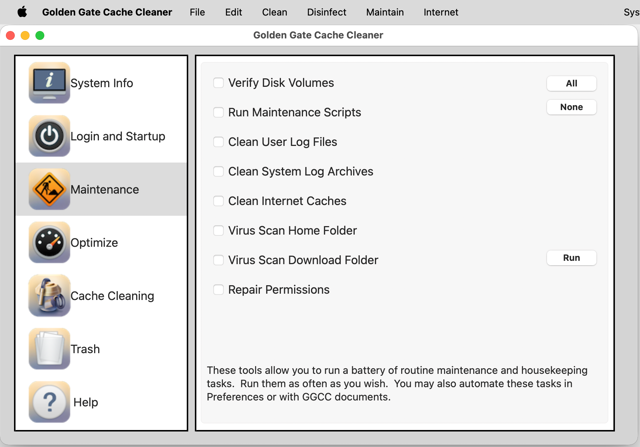Click the Optimize gauge icon

[49, 242]
